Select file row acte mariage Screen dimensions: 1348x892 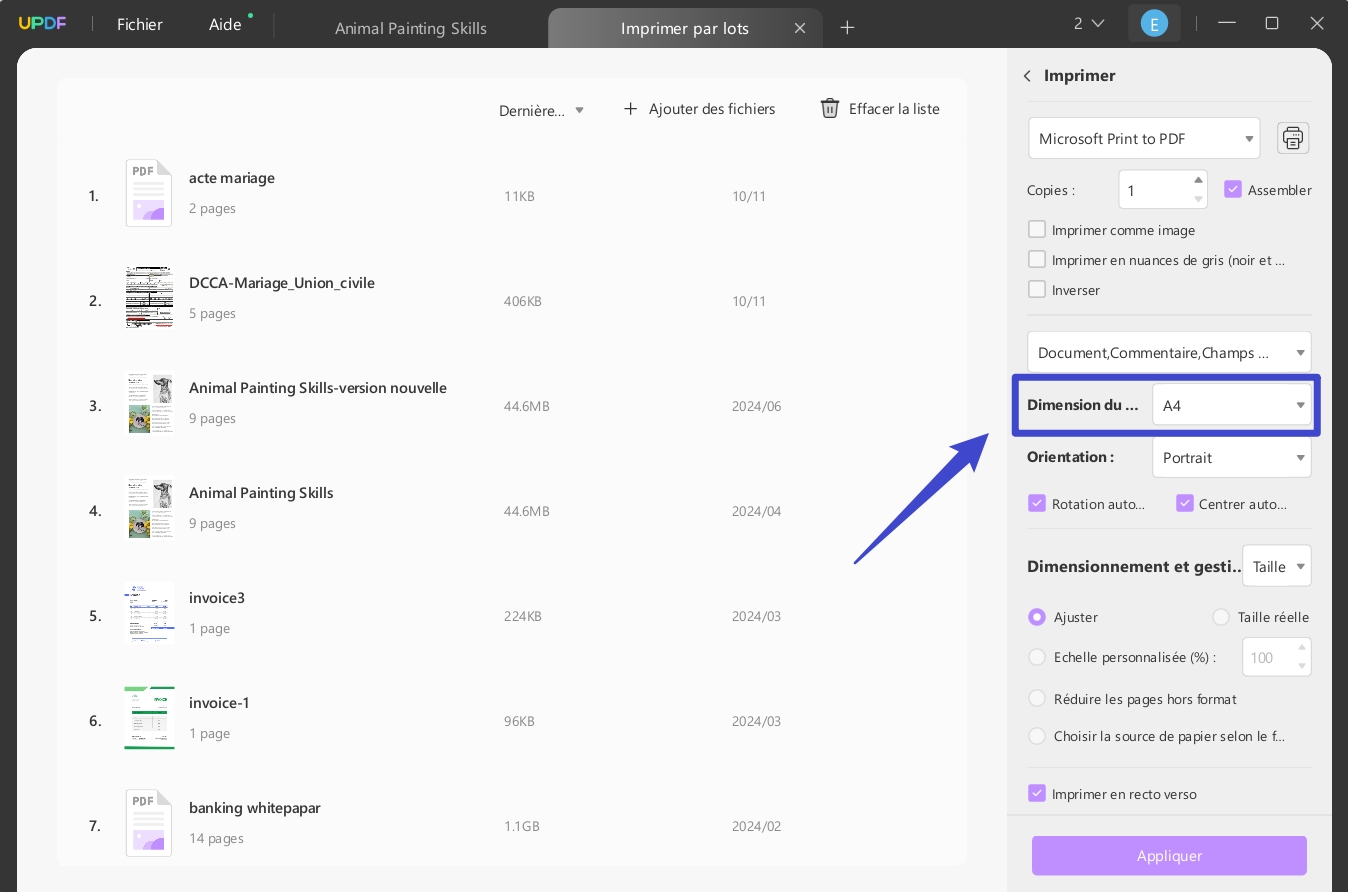tap(512, 193)
